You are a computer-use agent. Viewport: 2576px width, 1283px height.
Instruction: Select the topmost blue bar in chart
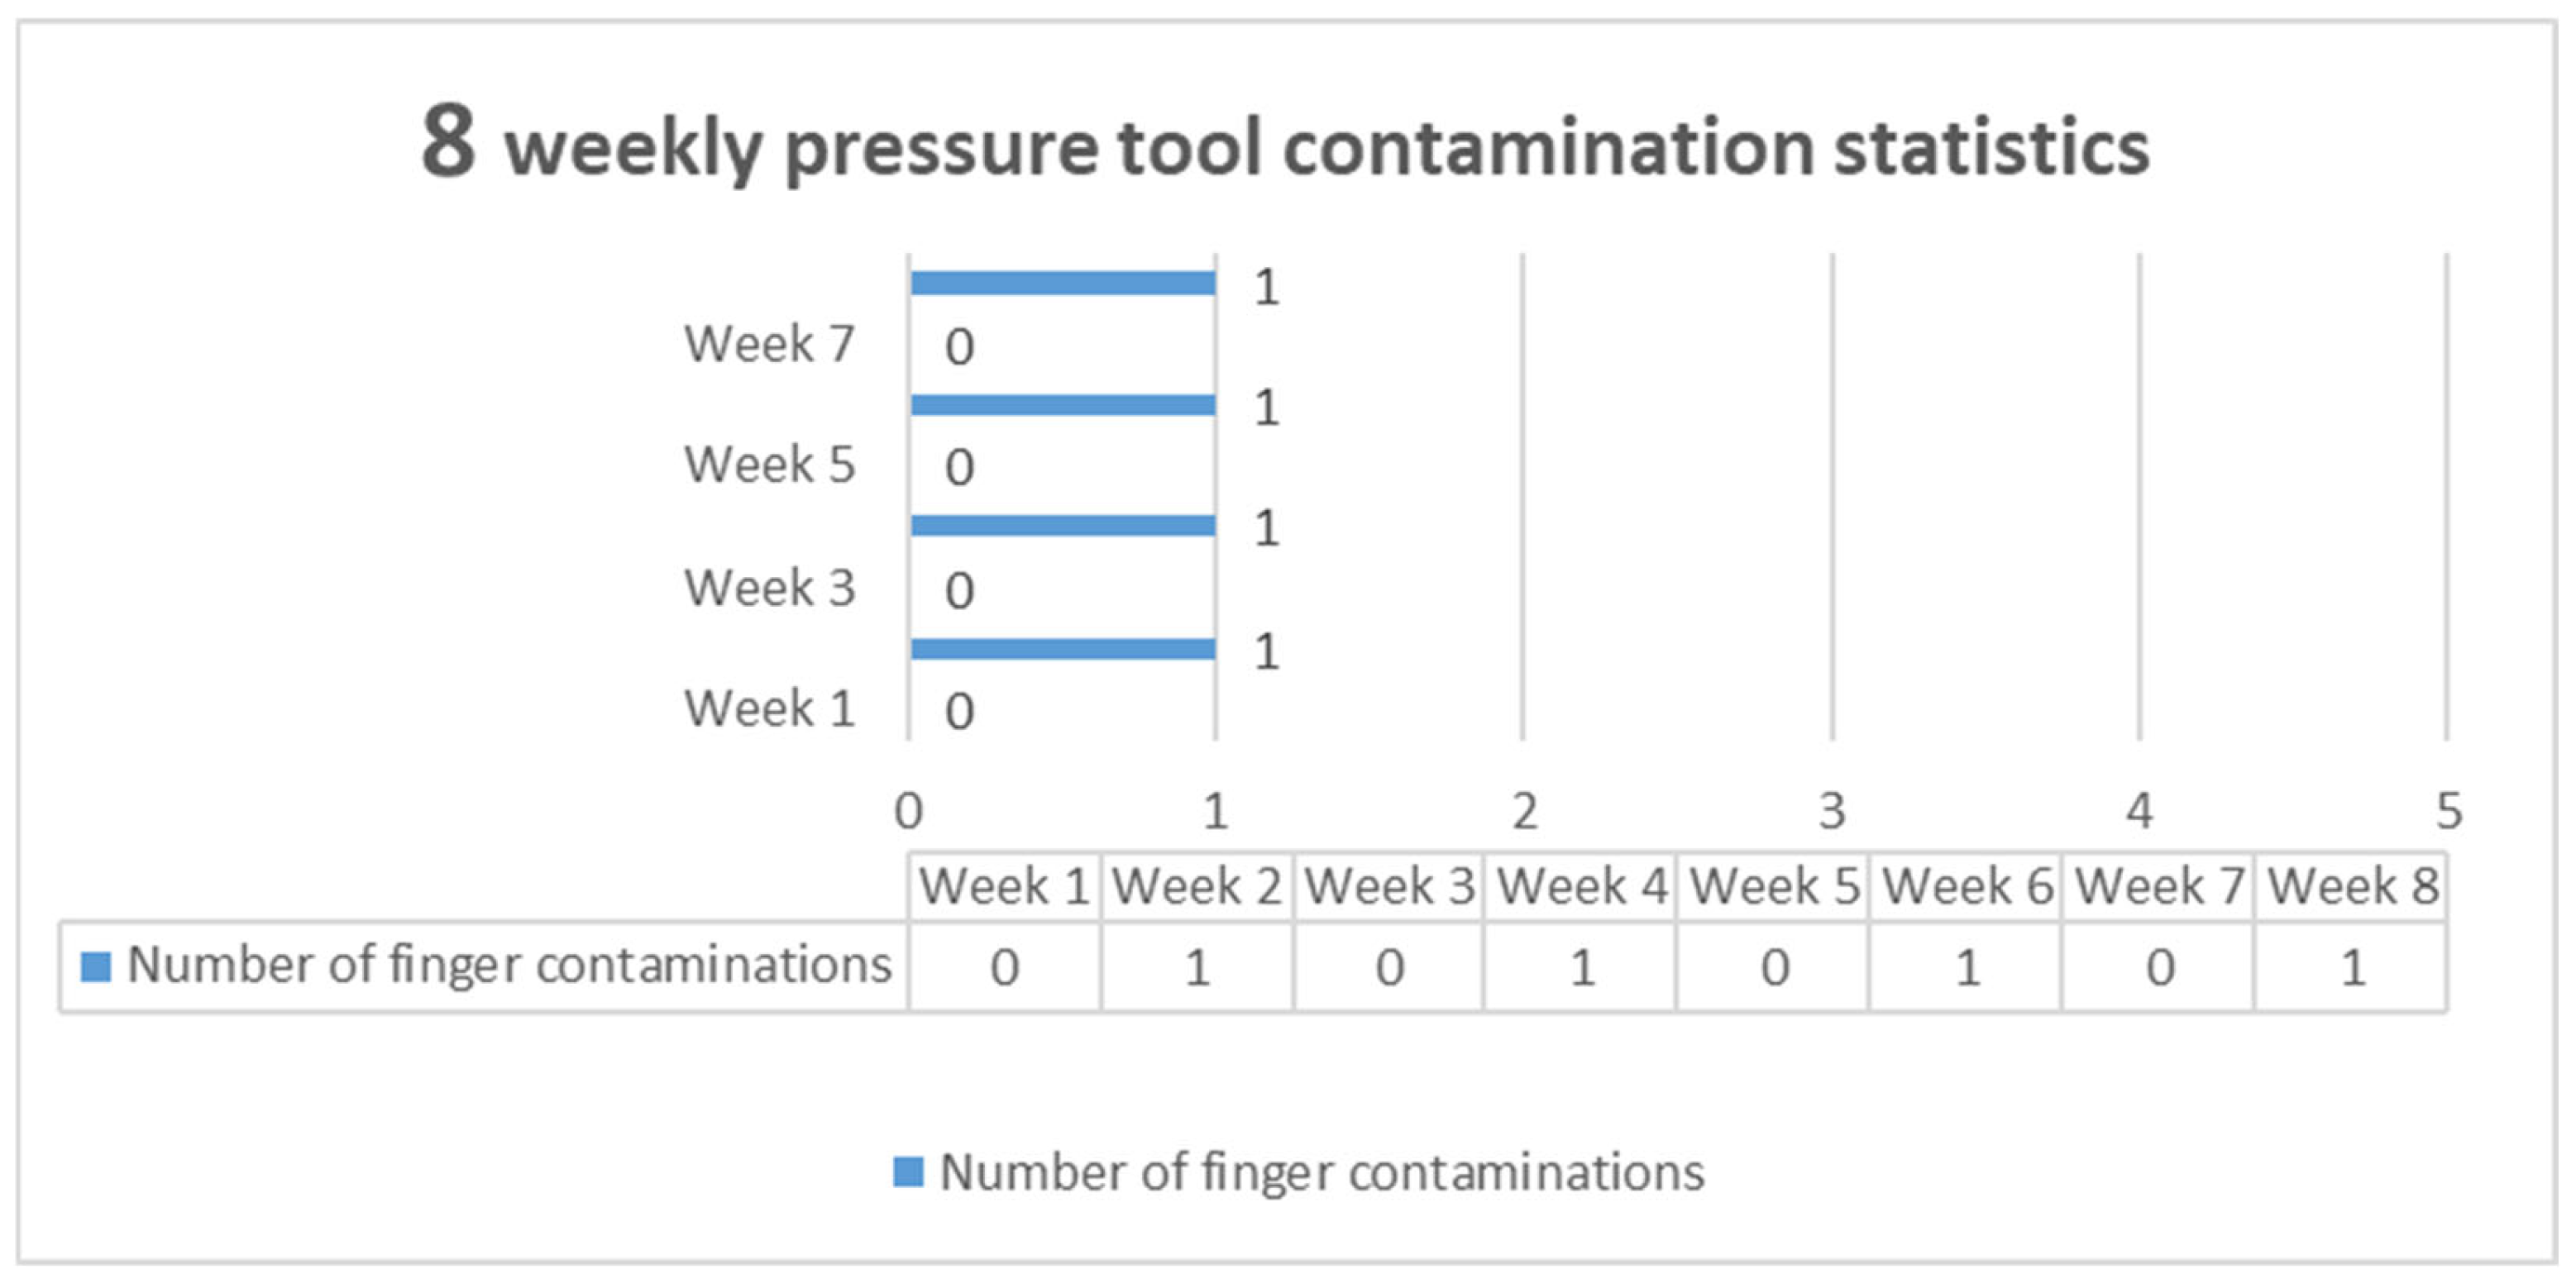click(1063, 283)
